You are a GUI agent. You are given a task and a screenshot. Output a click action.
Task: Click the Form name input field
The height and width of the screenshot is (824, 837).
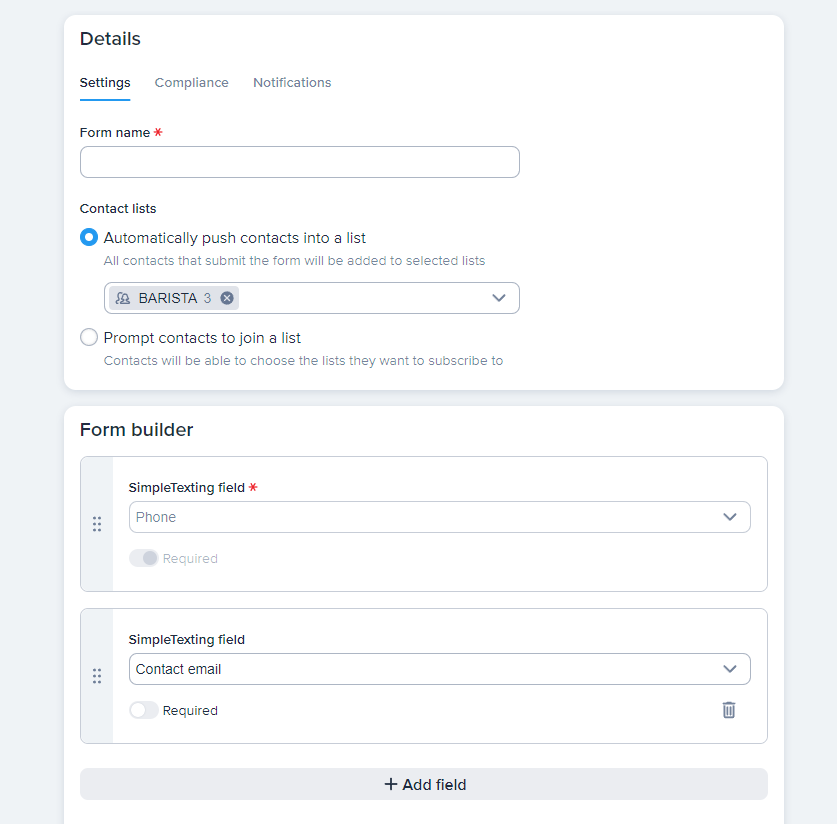point(299,161)
